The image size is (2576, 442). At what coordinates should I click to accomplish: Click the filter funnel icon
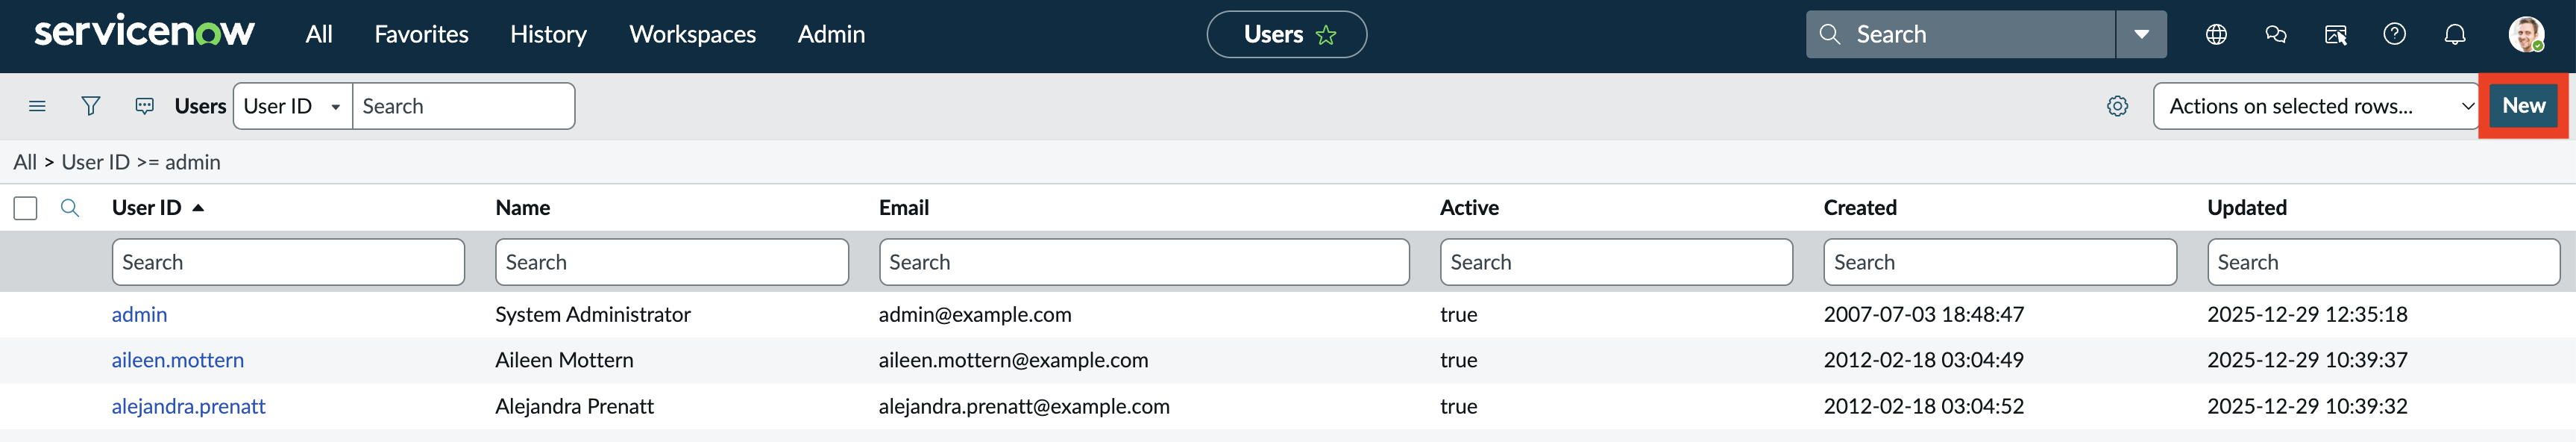91,106
